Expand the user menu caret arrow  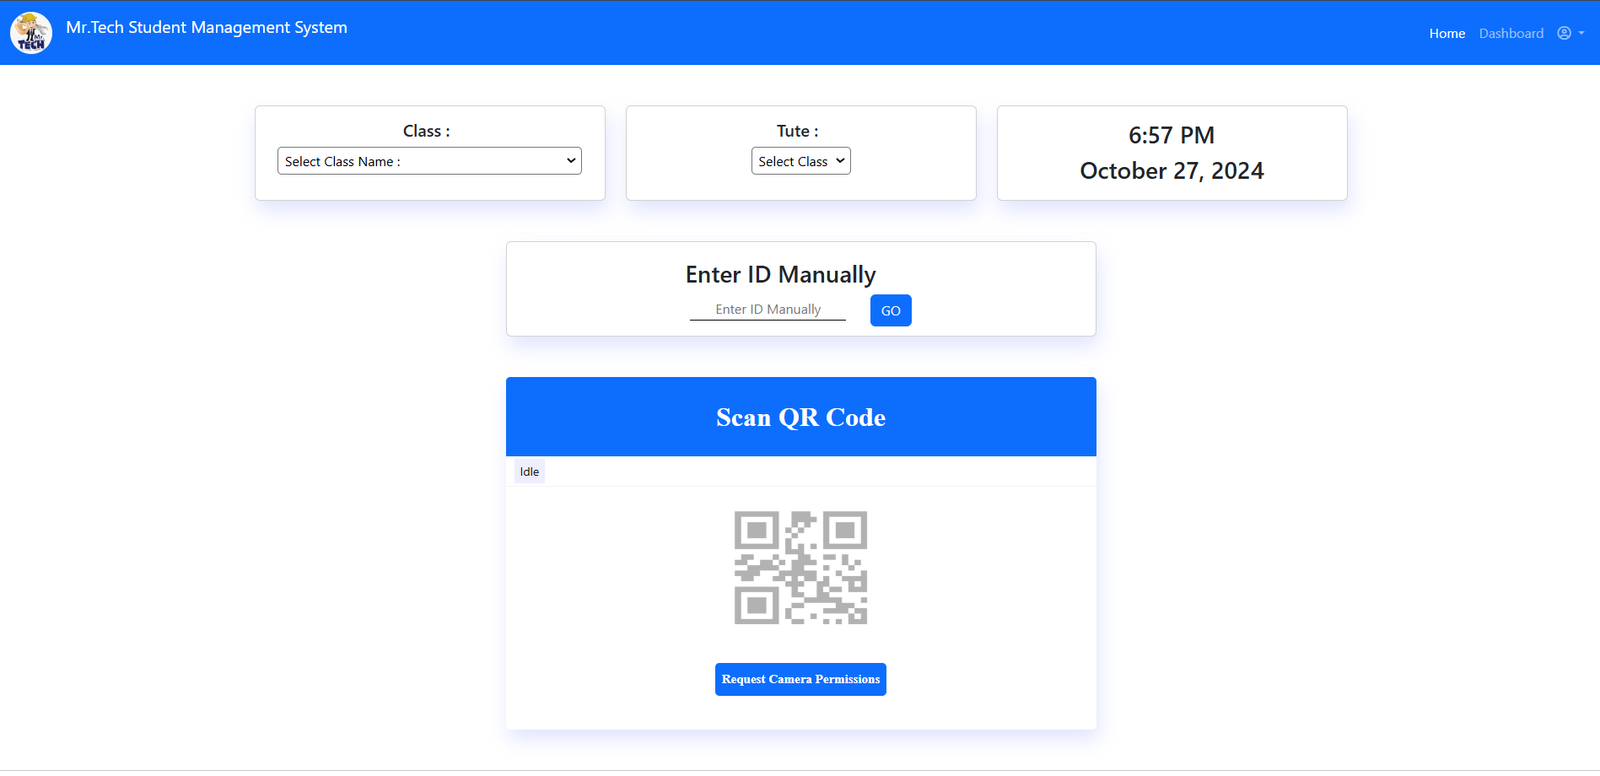click(x=1581, y=33)
